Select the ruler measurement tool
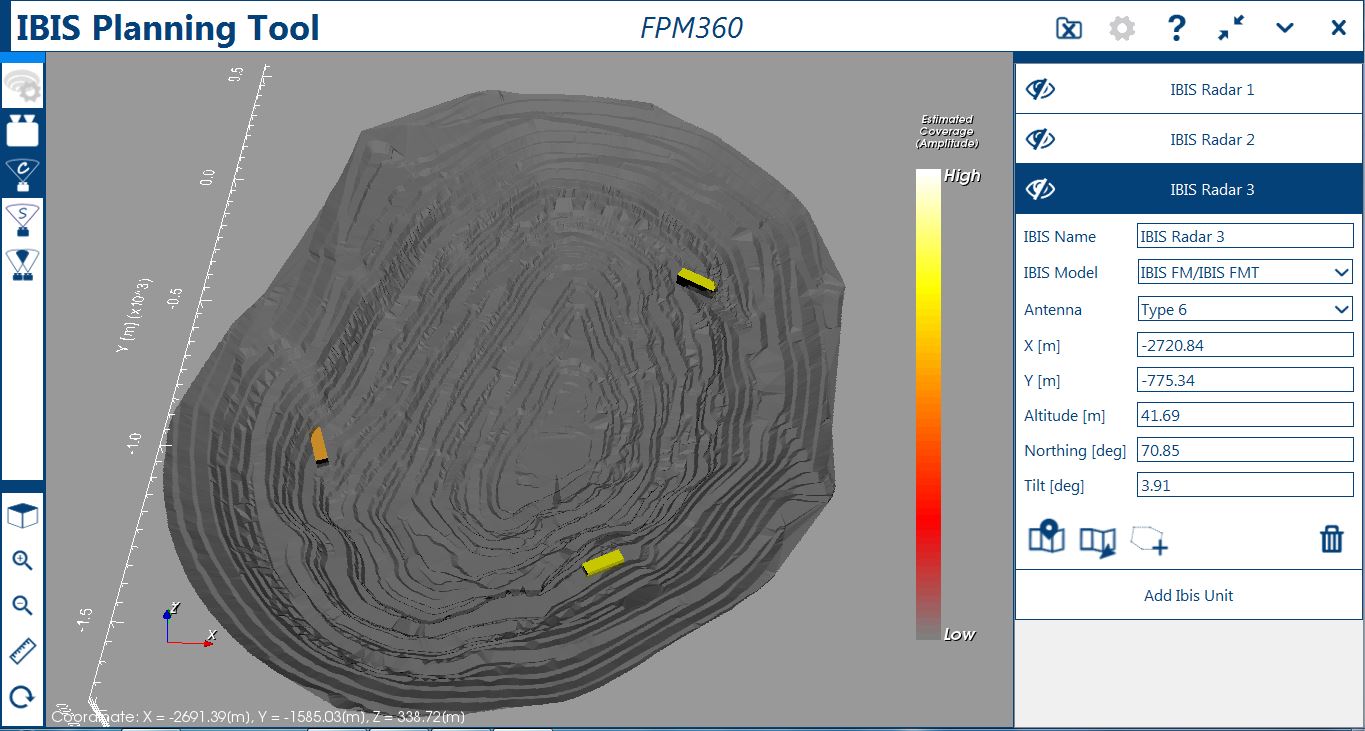 (22, 652)
